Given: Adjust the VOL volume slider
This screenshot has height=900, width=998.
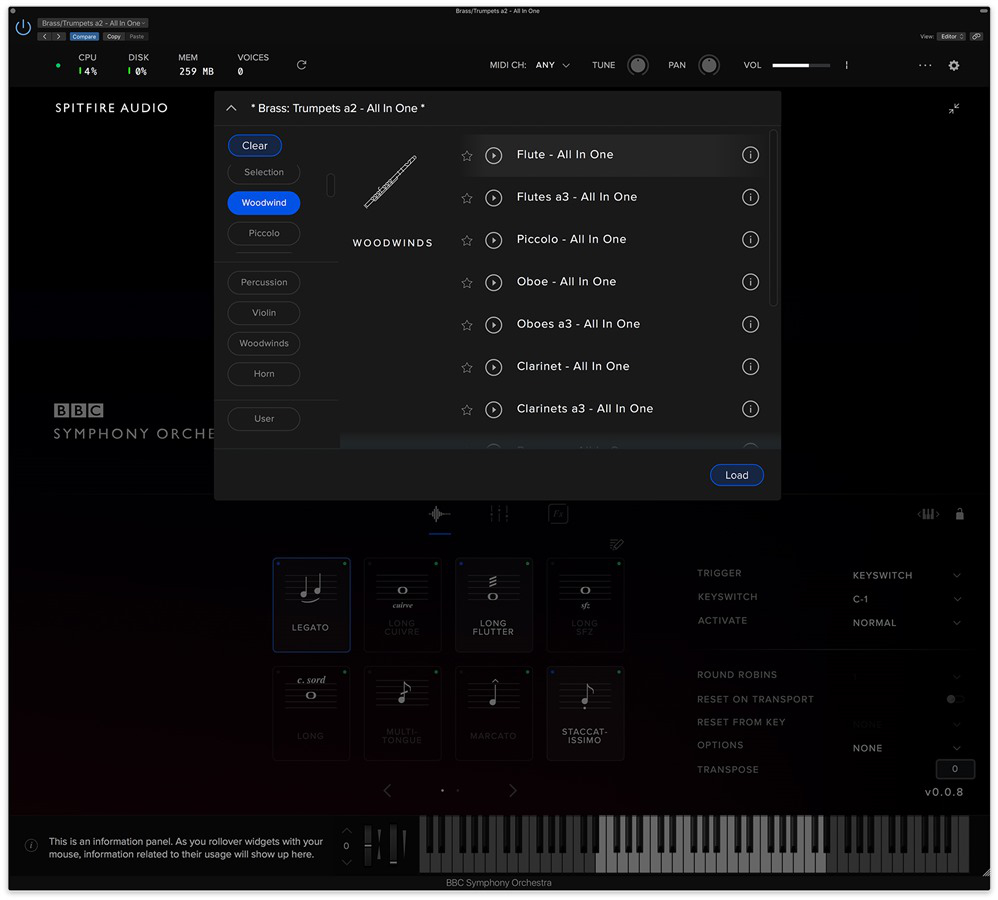Looking at the screenshot, I should pos(801,66).
